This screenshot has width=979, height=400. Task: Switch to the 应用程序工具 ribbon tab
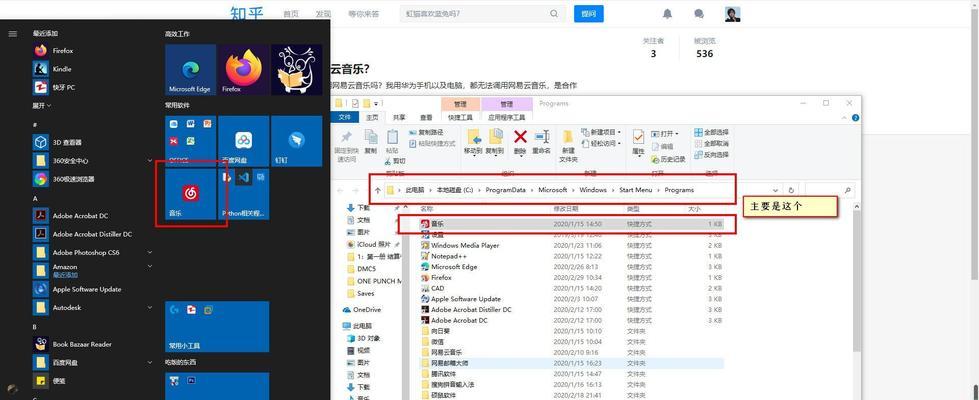[506, 117]
